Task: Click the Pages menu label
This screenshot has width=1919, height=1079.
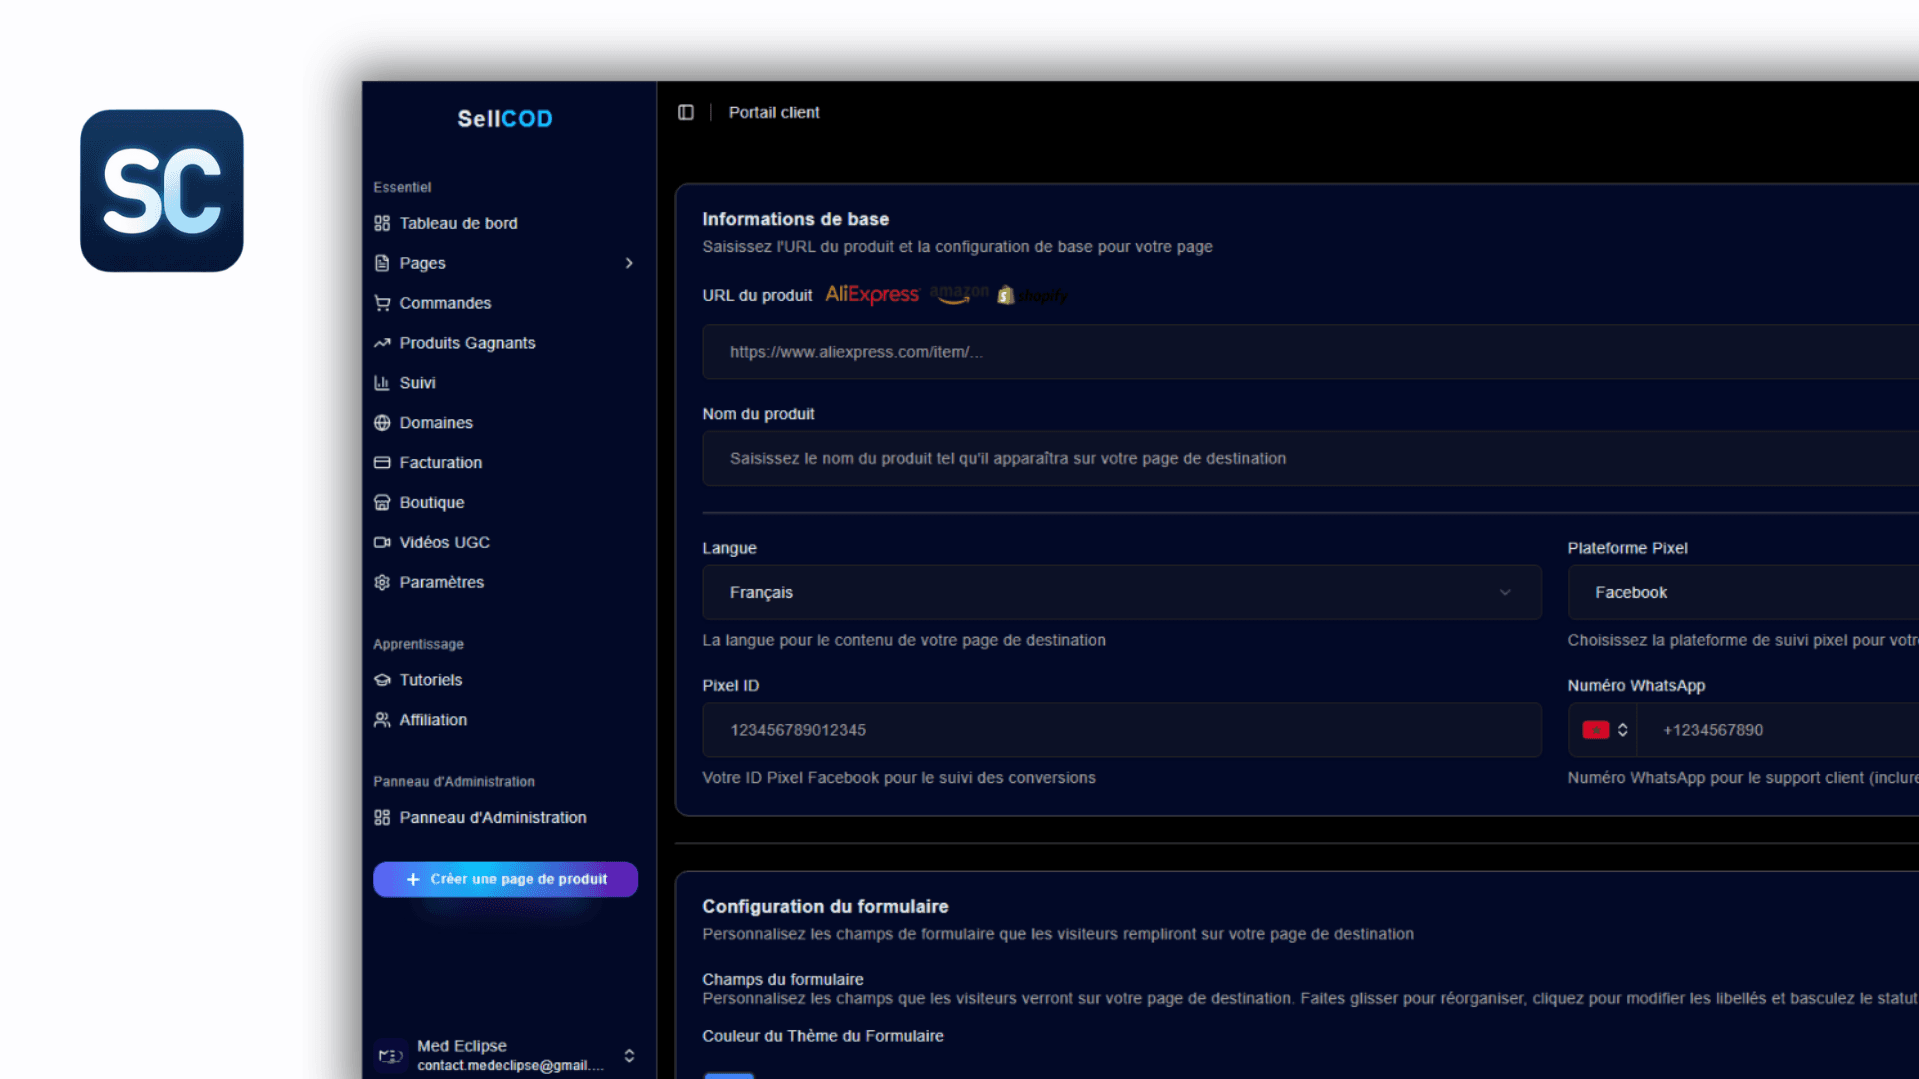Action: point(422,263)
